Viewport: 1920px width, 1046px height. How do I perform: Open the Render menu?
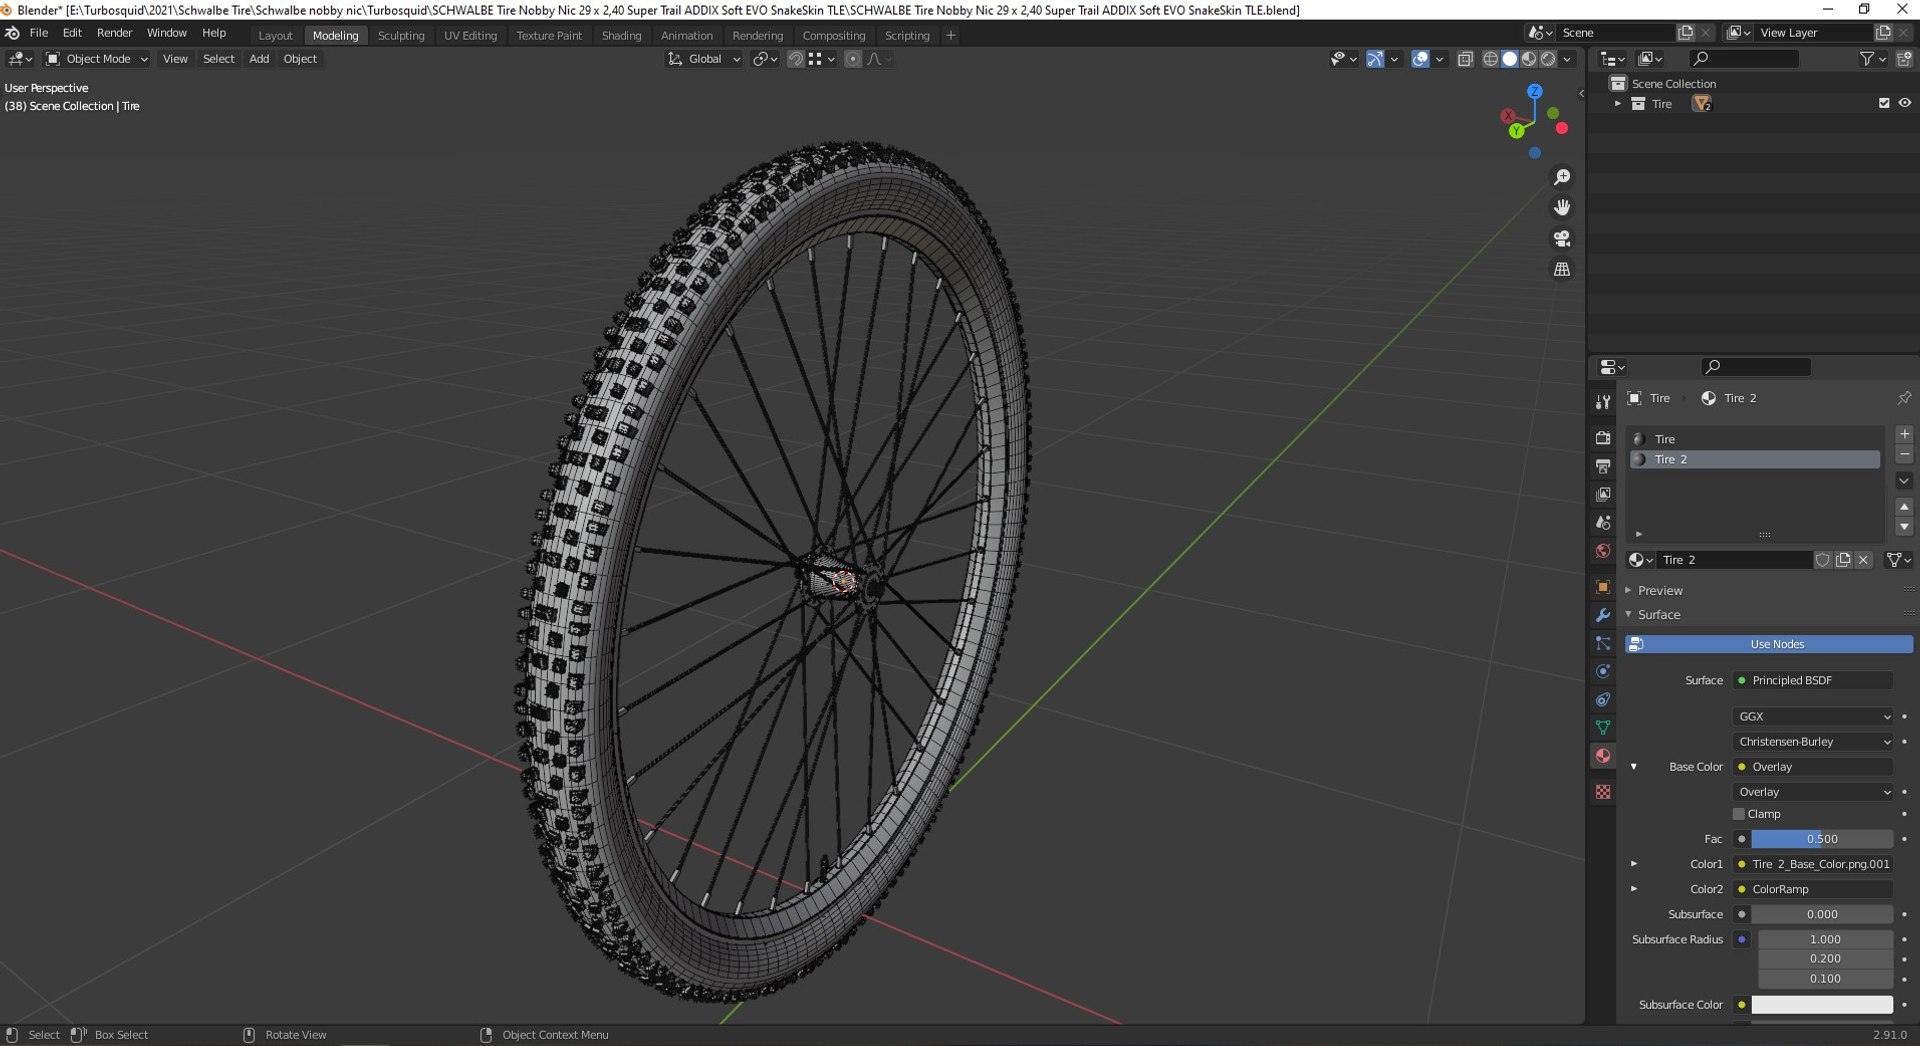click(x=114, y=33)
